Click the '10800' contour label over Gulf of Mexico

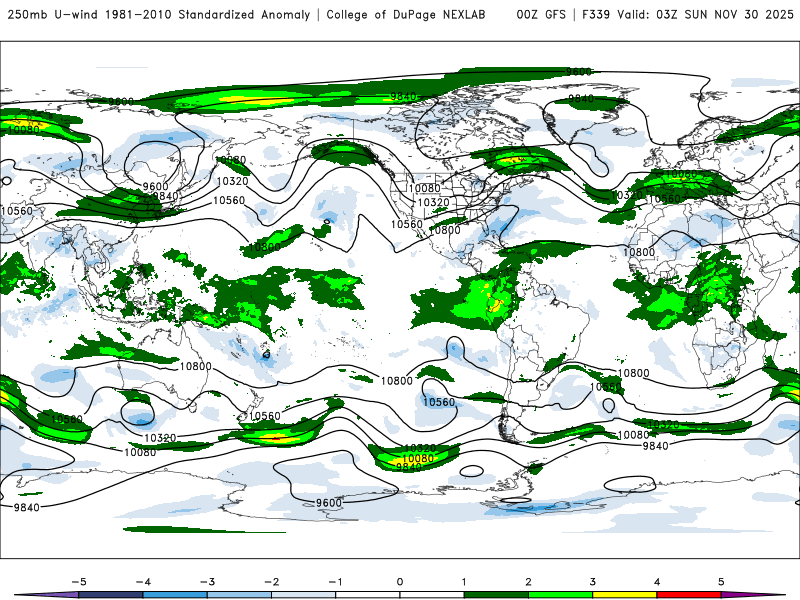(444, 230)
